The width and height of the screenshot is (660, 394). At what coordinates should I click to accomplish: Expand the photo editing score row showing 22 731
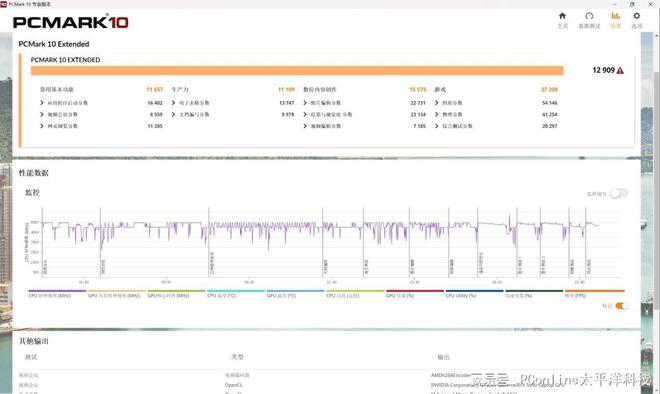365,103
